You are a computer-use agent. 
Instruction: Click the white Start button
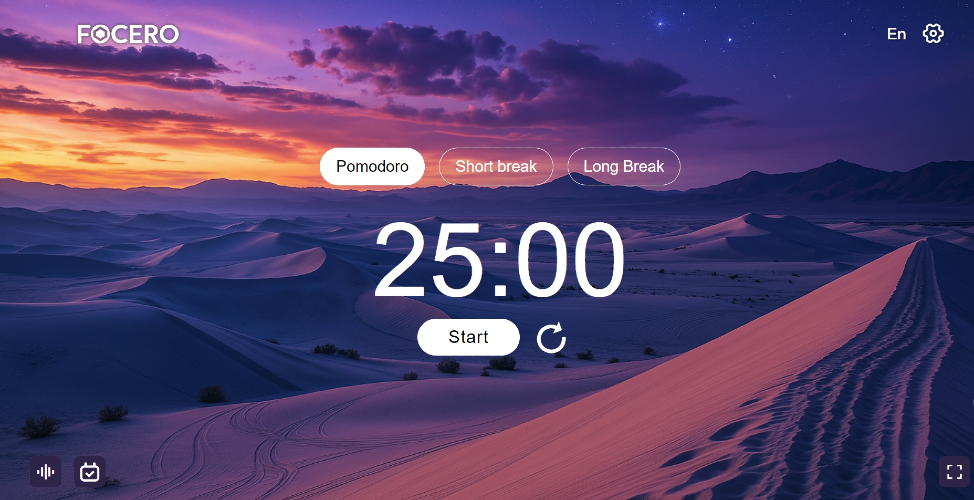(x=468, y=337)
